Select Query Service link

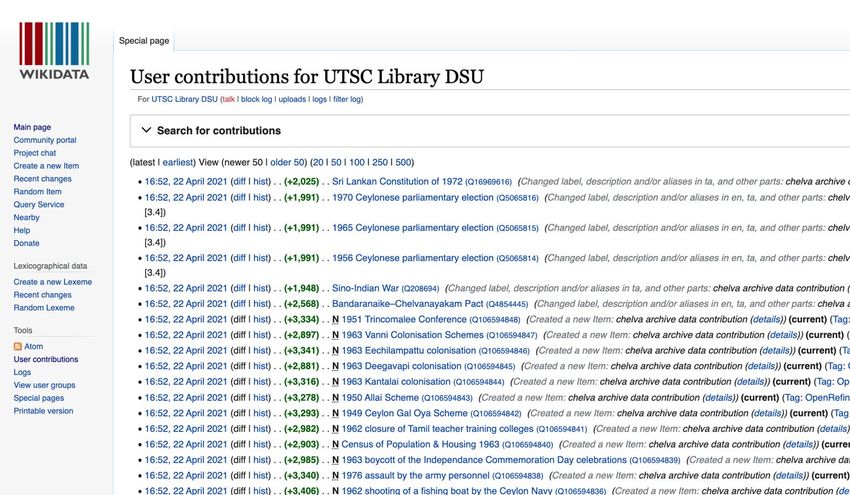tap(39, 205)
